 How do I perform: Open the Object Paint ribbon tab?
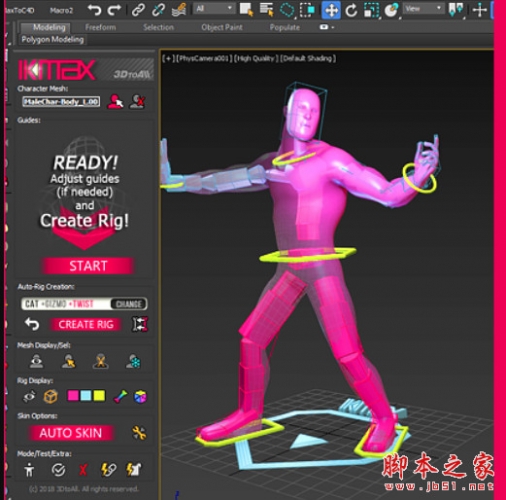[x=222, y=27]
